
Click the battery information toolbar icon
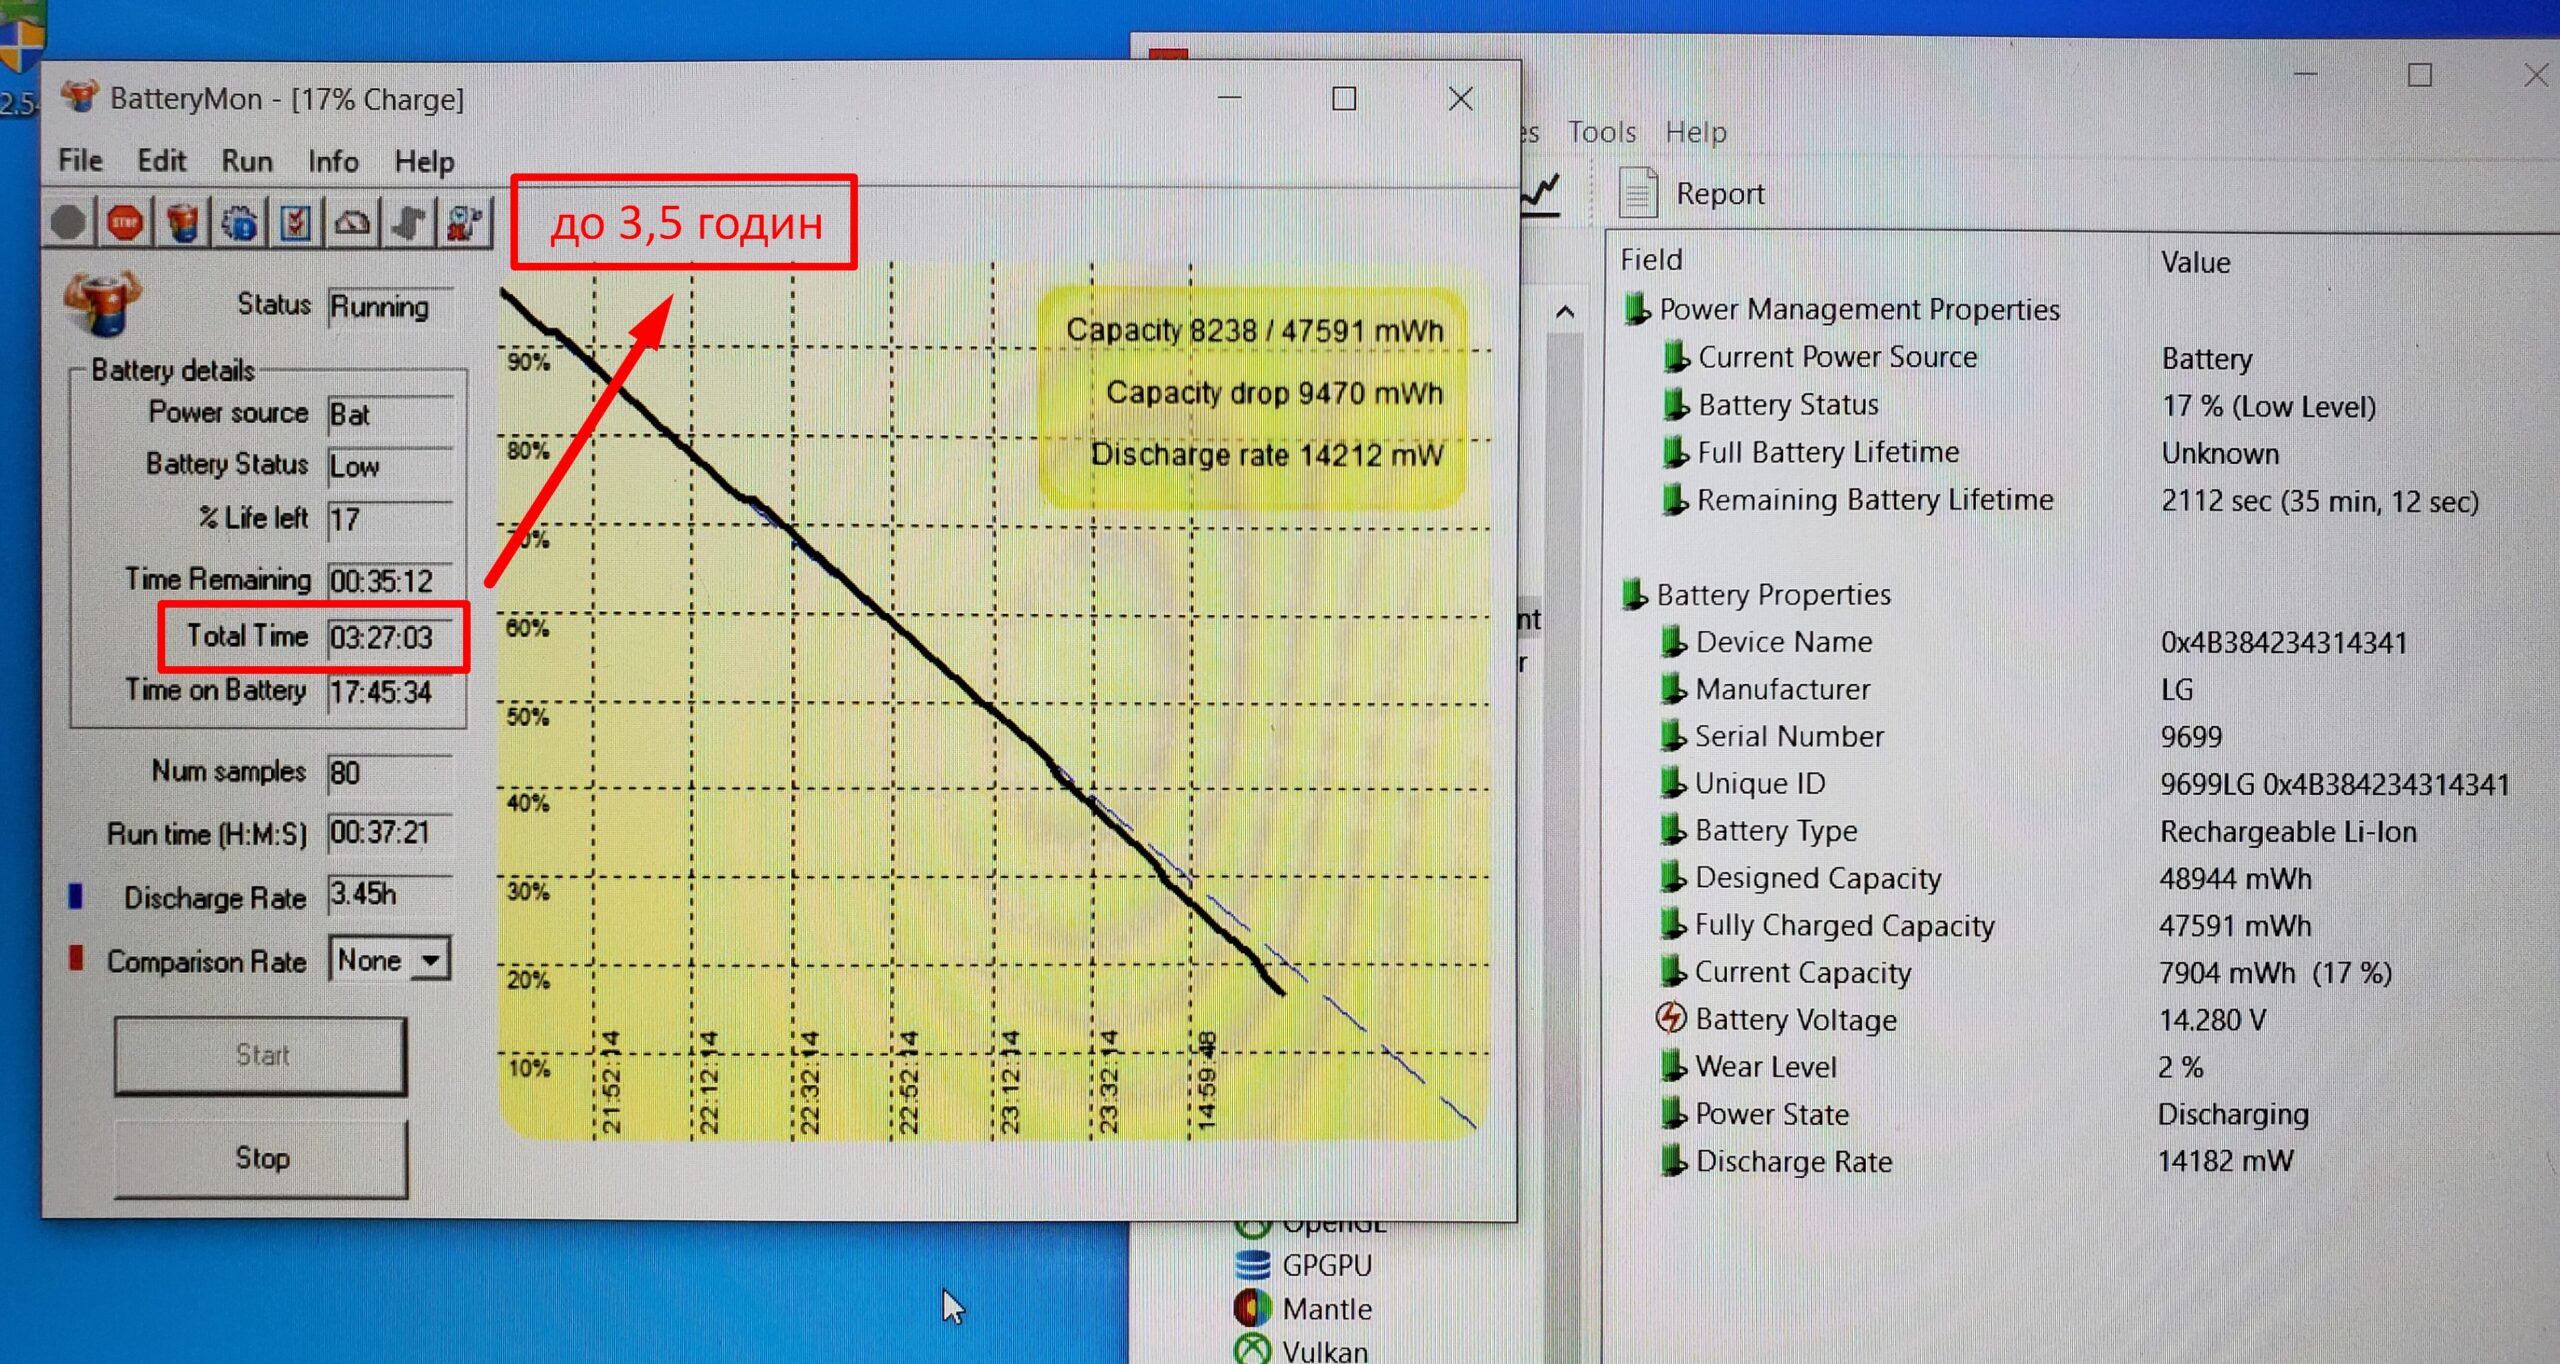[x=182, y=222]
